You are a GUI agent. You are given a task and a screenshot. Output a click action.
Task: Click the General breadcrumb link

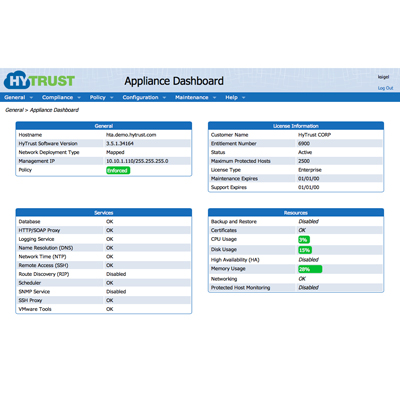click(x=14, y=110)
